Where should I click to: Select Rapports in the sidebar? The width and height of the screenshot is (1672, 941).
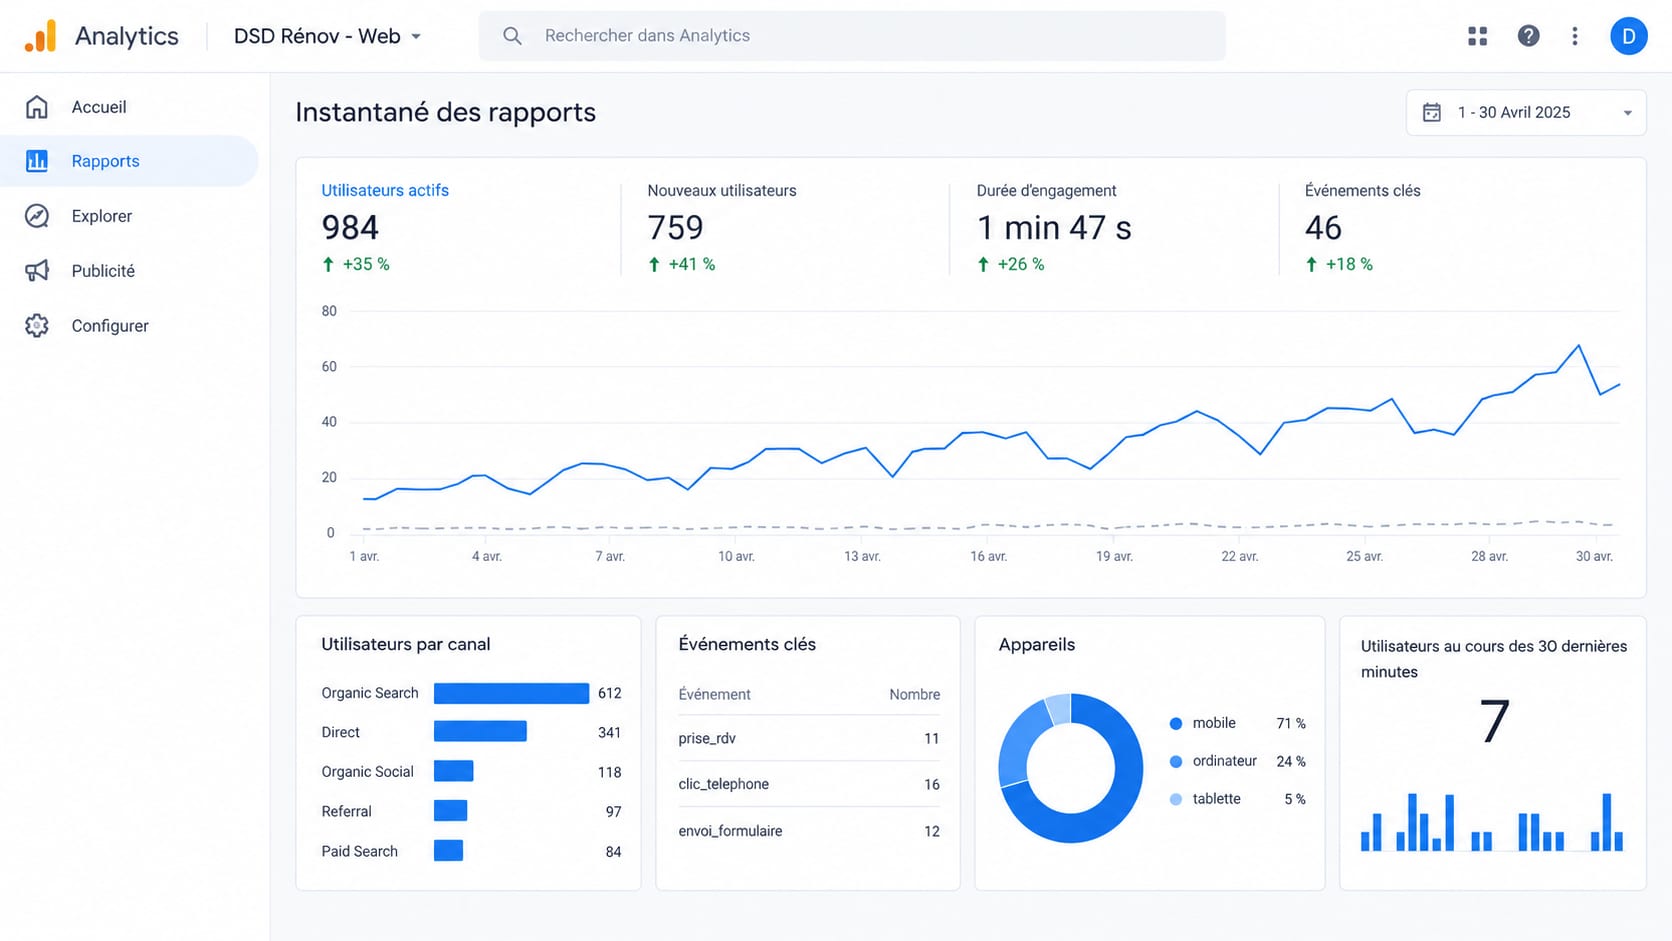tap(129, 161)
